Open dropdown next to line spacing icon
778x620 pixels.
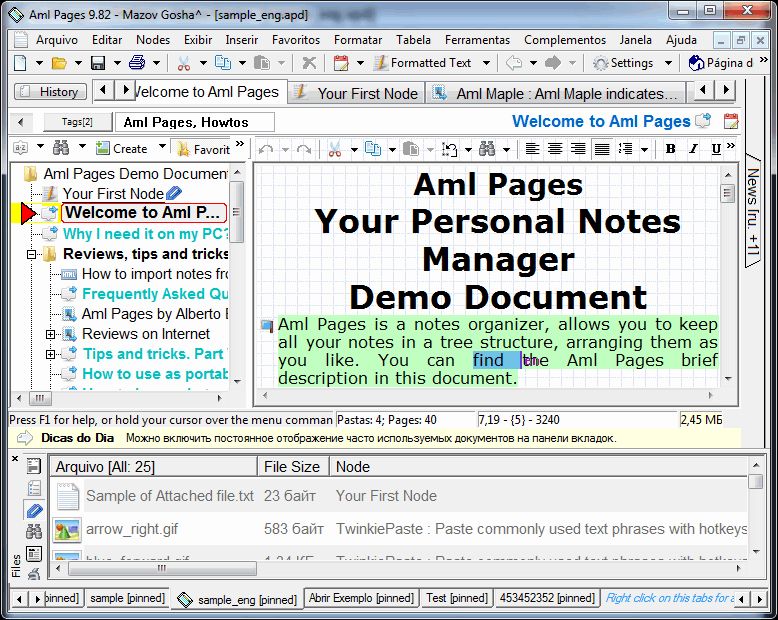click(644, 149)
